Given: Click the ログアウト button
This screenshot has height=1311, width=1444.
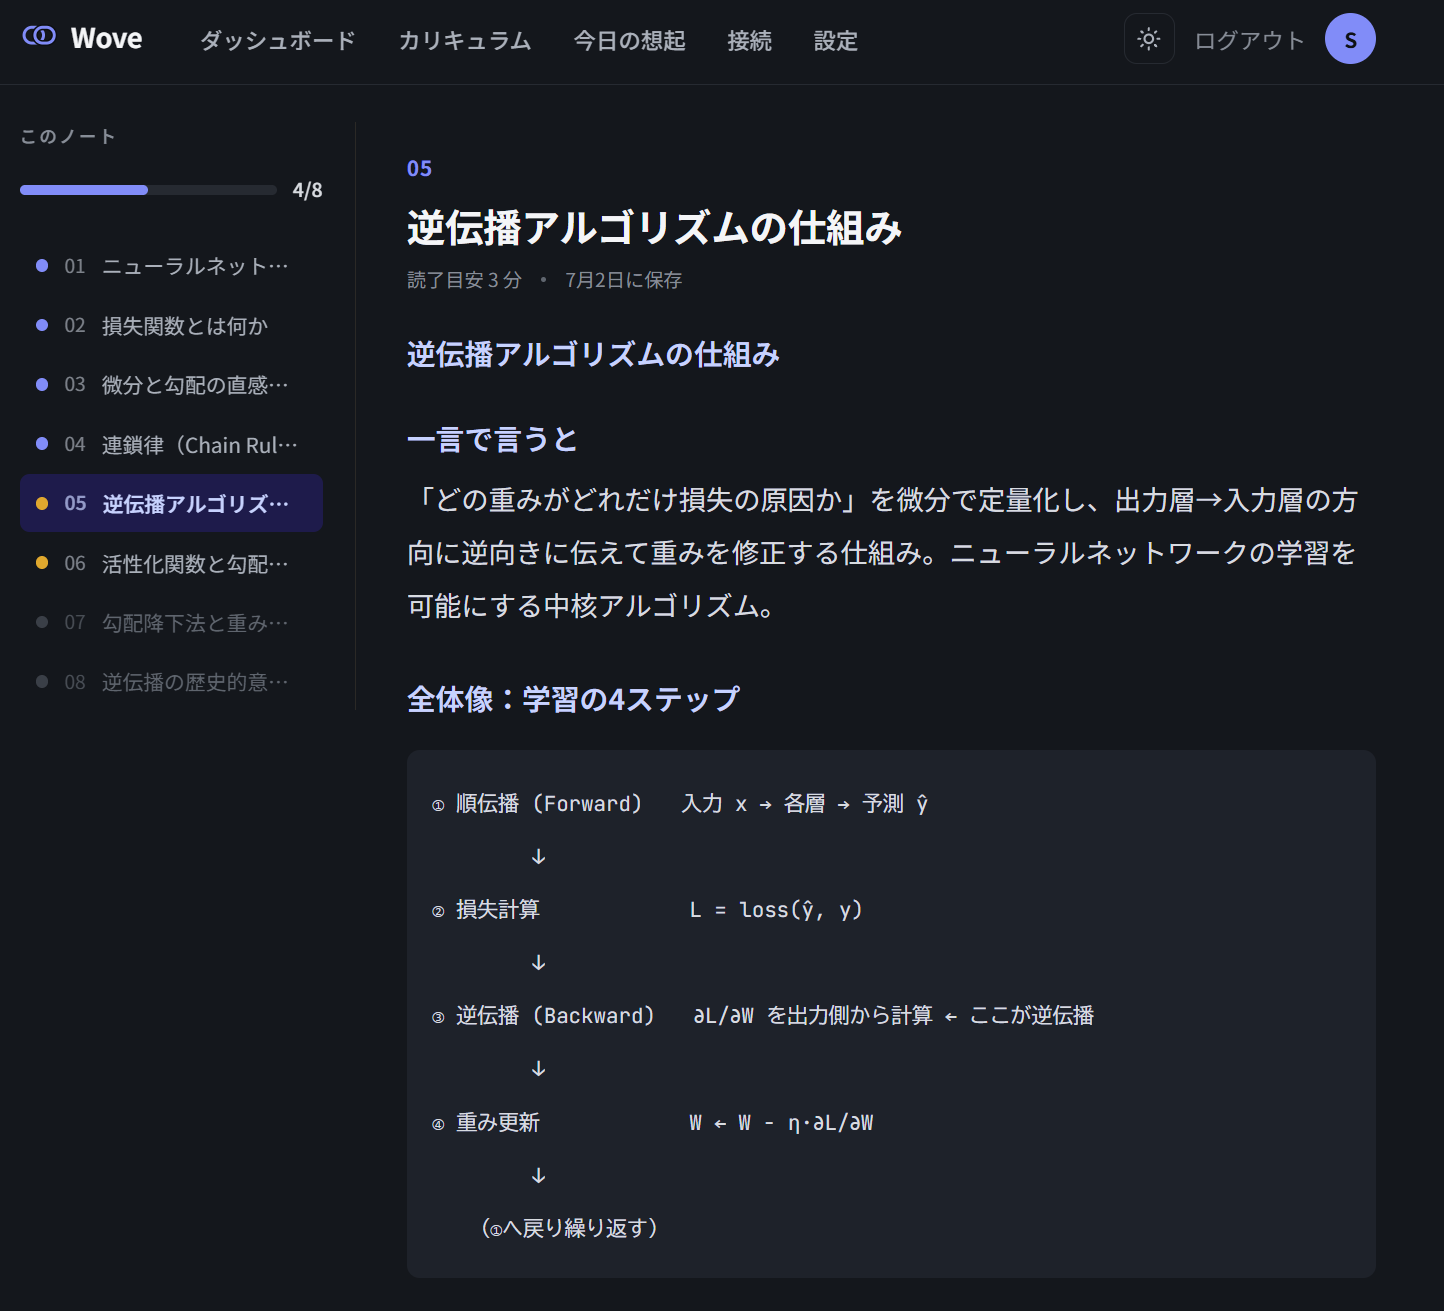Looking at the screenshot, I should click(1250, 40).
